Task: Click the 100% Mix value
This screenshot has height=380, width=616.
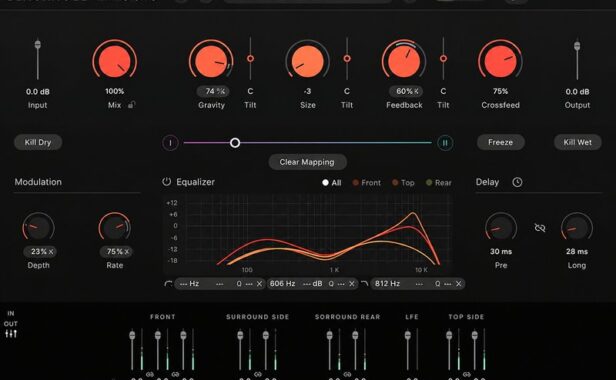Action: point(114,91)
